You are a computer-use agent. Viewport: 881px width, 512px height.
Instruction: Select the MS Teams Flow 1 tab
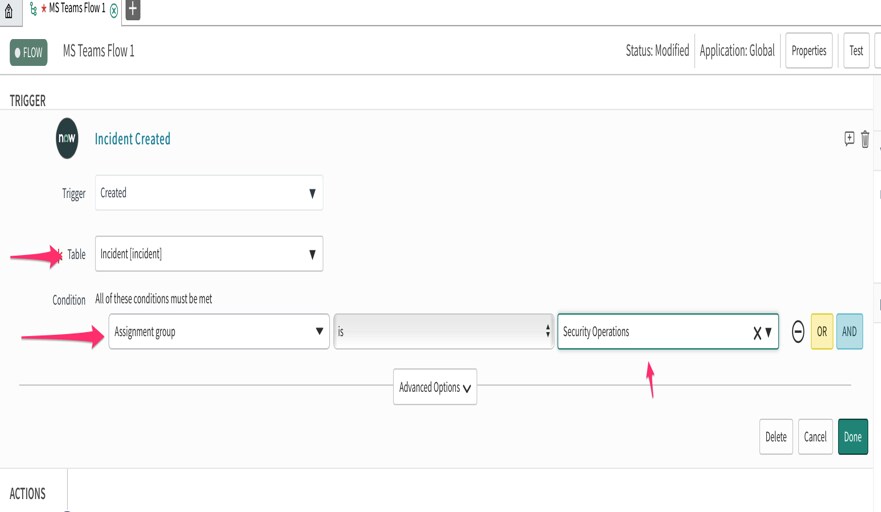click(75, 9)
